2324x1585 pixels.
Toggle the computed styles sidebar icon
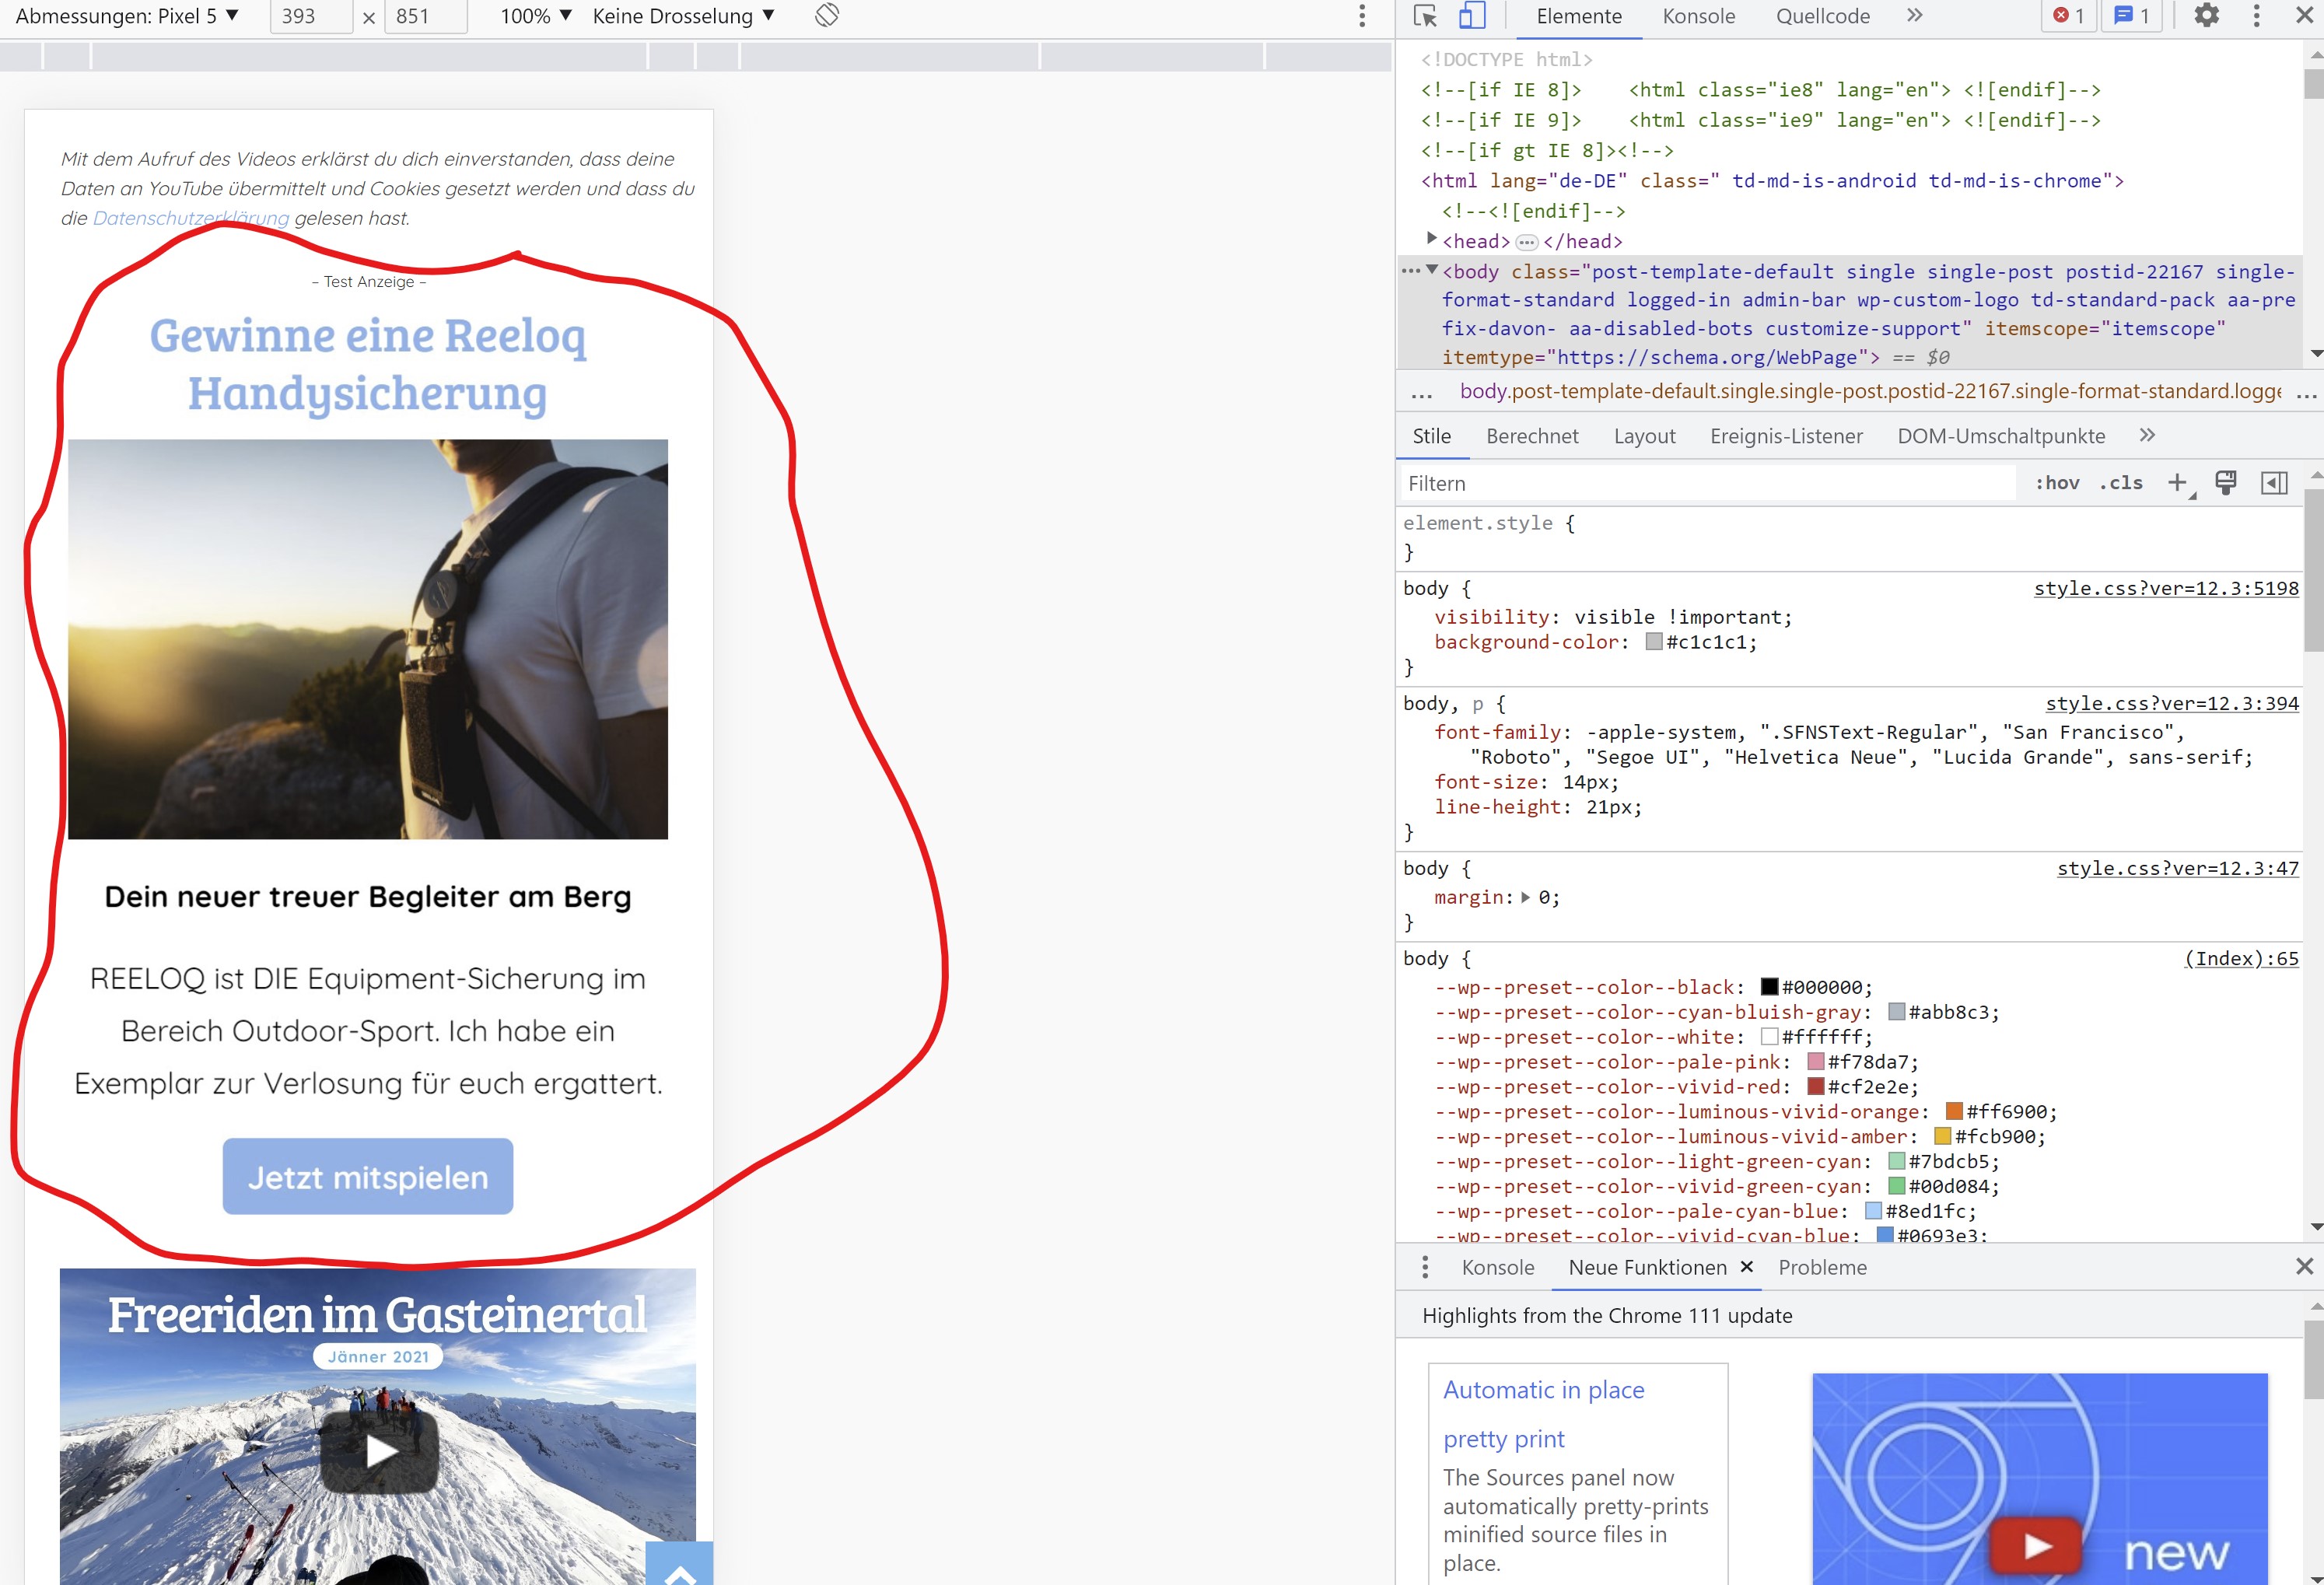pos(2274,483)
